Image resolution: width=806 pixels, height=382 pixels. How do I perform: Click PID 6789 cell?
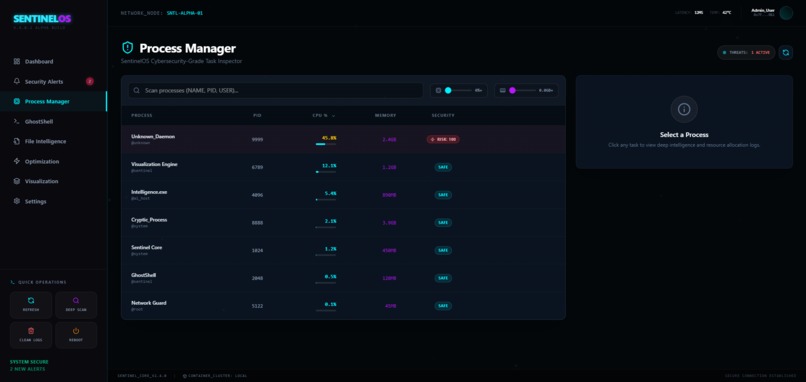point(257,167)
